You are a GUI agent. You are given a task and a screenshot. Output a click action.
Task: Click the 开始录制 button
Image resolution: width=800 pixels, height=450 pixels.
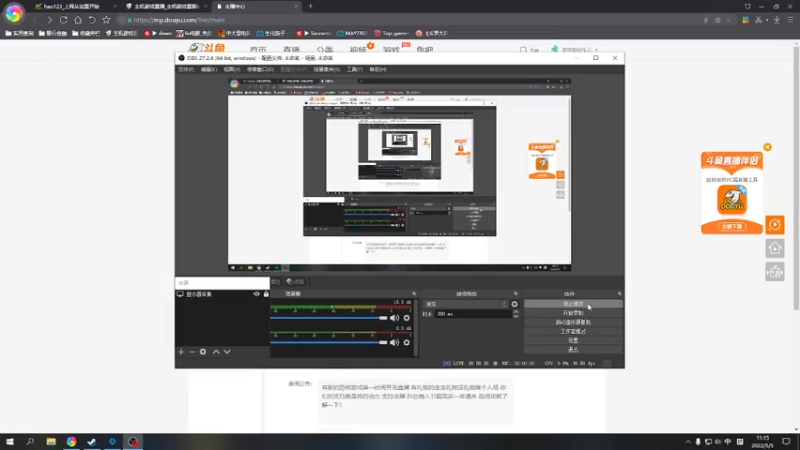[x=573, y=313]
